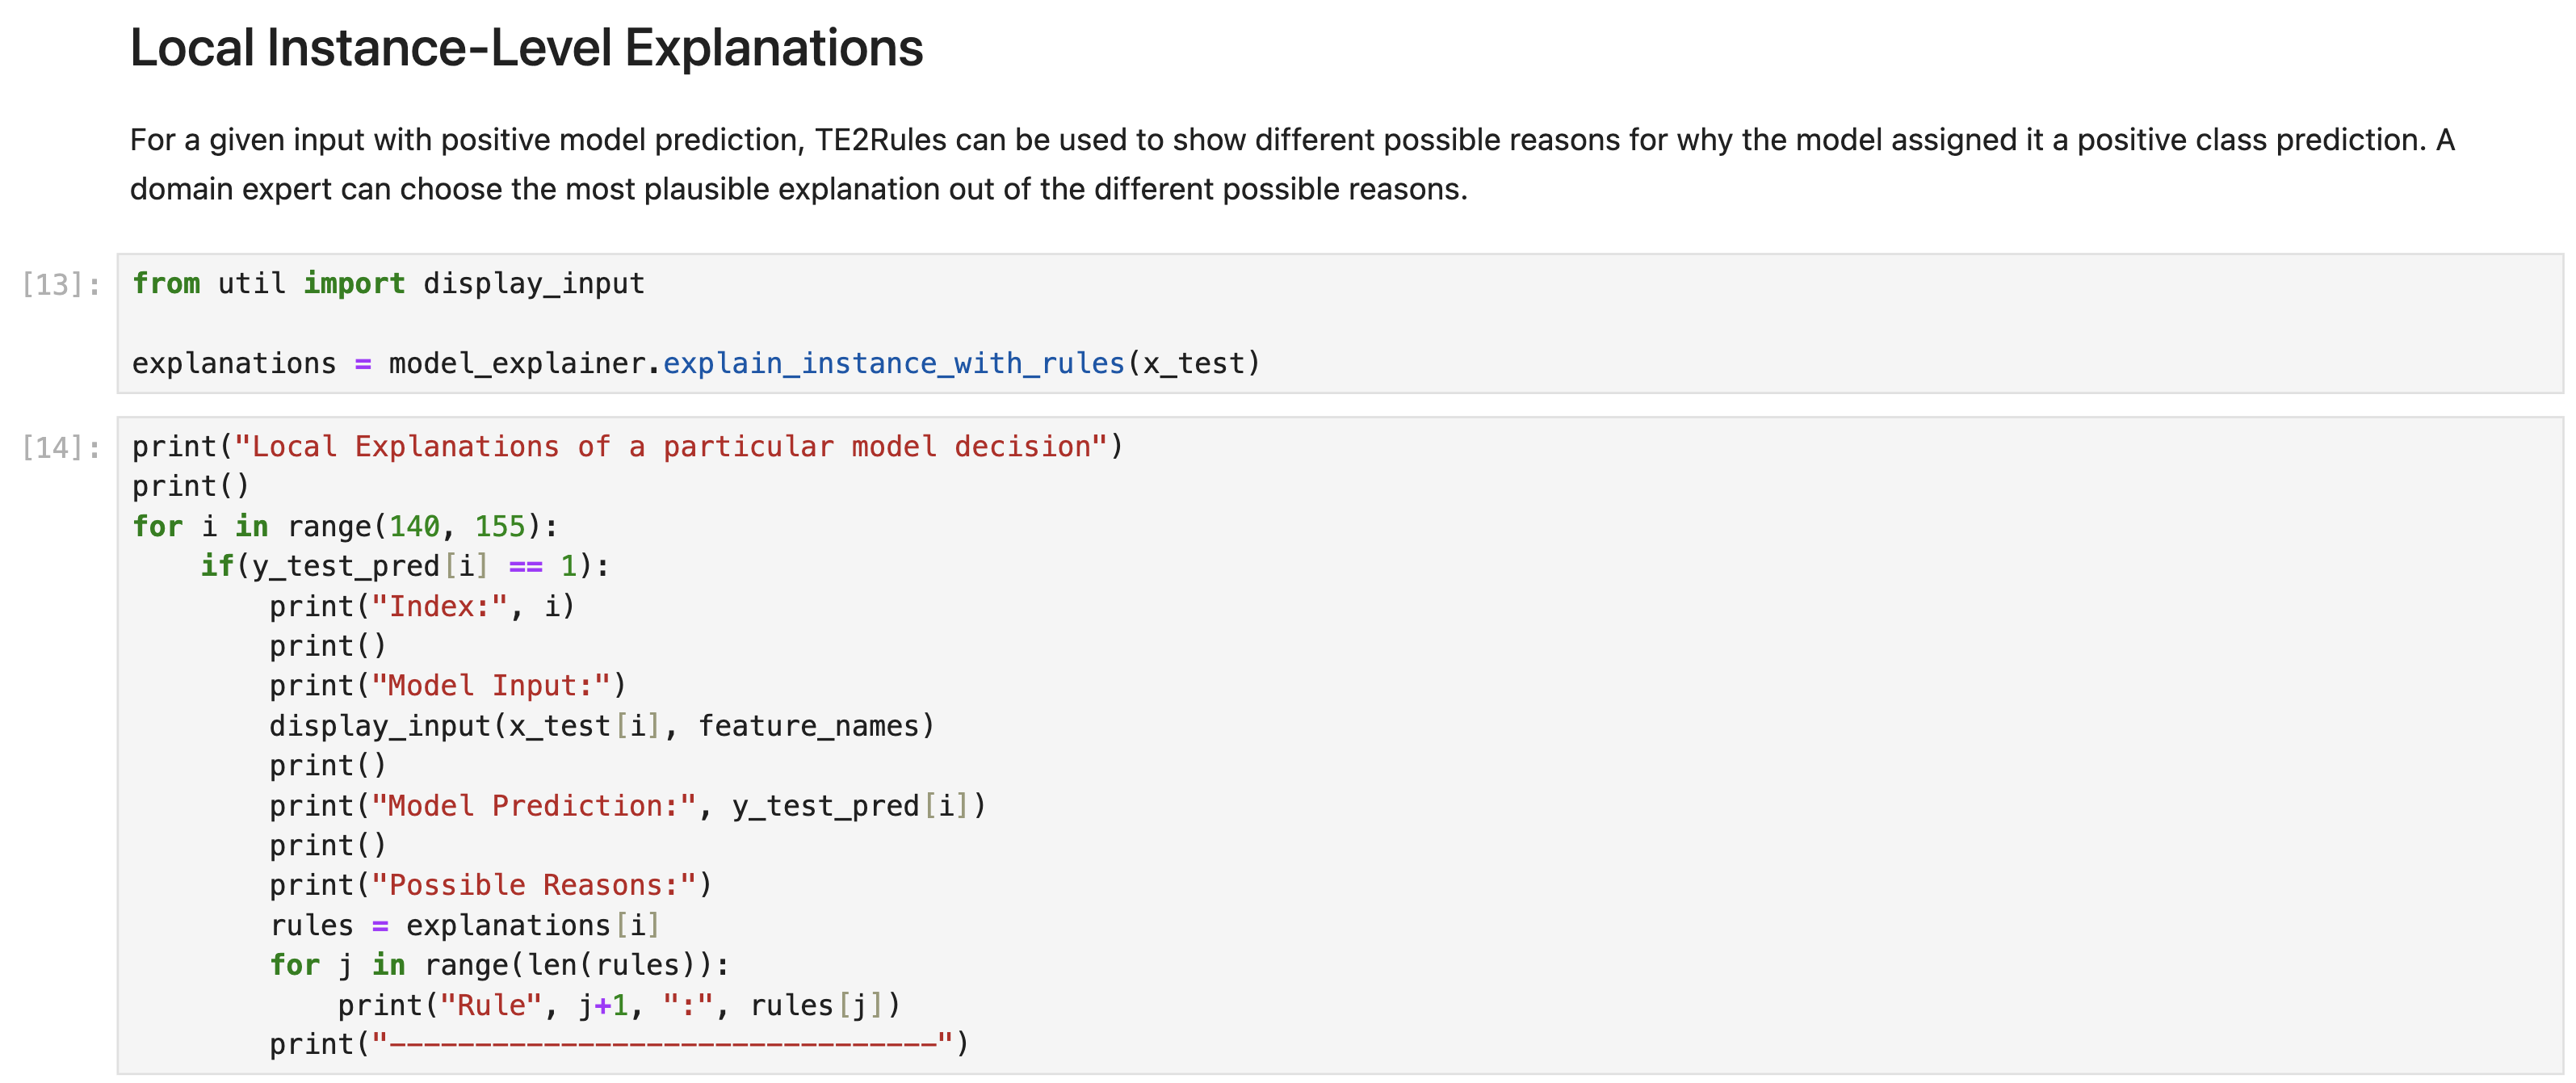The width and height of the screenshot is (2576, 1083).
Task: Click the "Possible Reasons:" print statement
Action: (490, 886)
